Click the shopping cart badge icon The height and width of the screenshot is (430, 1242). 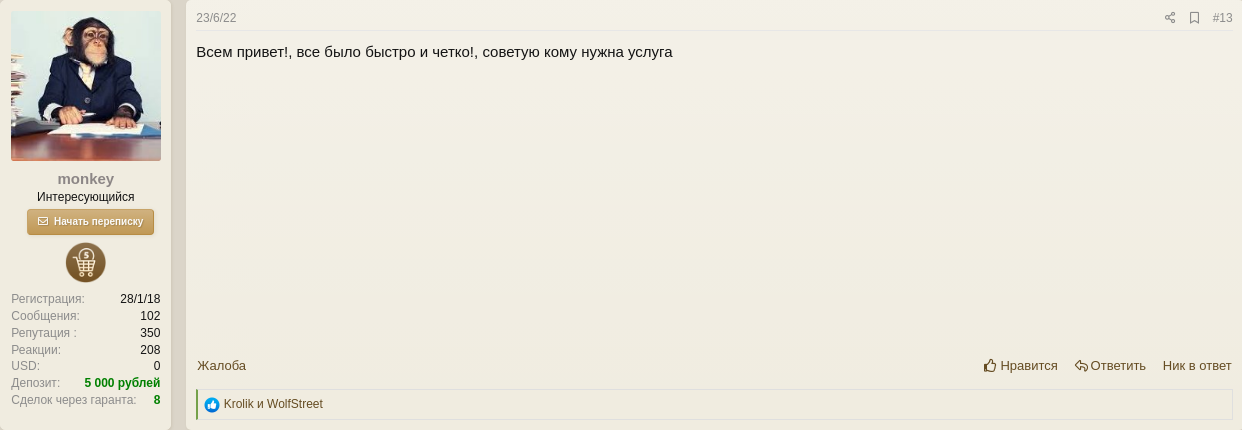pyautogui.click(x=86, y=263)
